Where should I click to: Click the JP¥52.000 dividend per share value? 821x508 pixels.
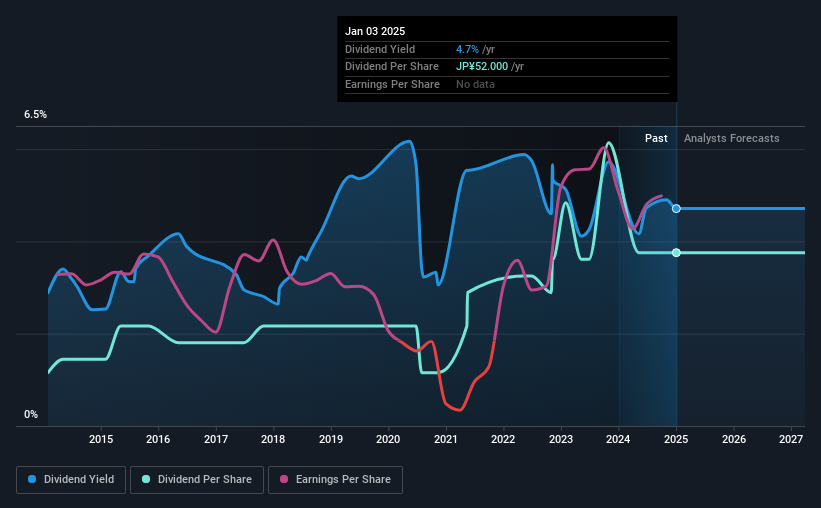[482, 67]
